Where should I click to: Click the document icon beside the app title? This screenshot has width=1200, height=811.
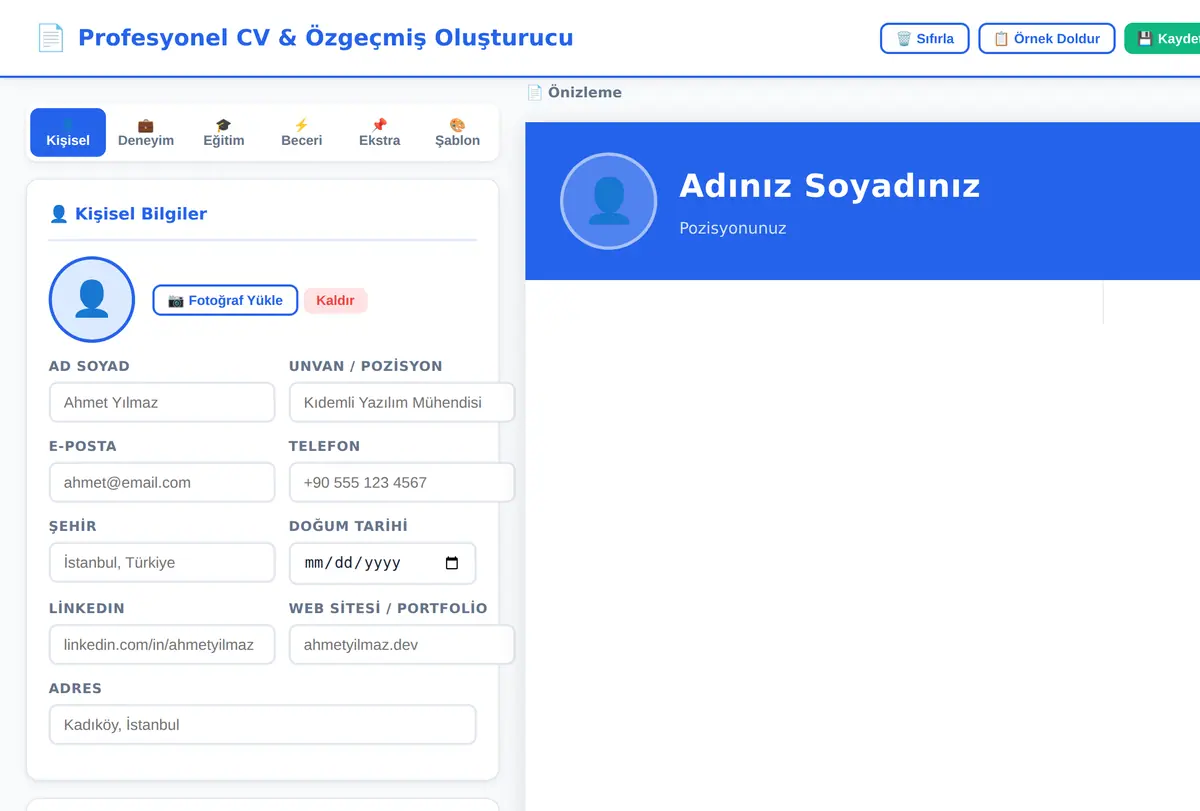click(x=51, y=38)
